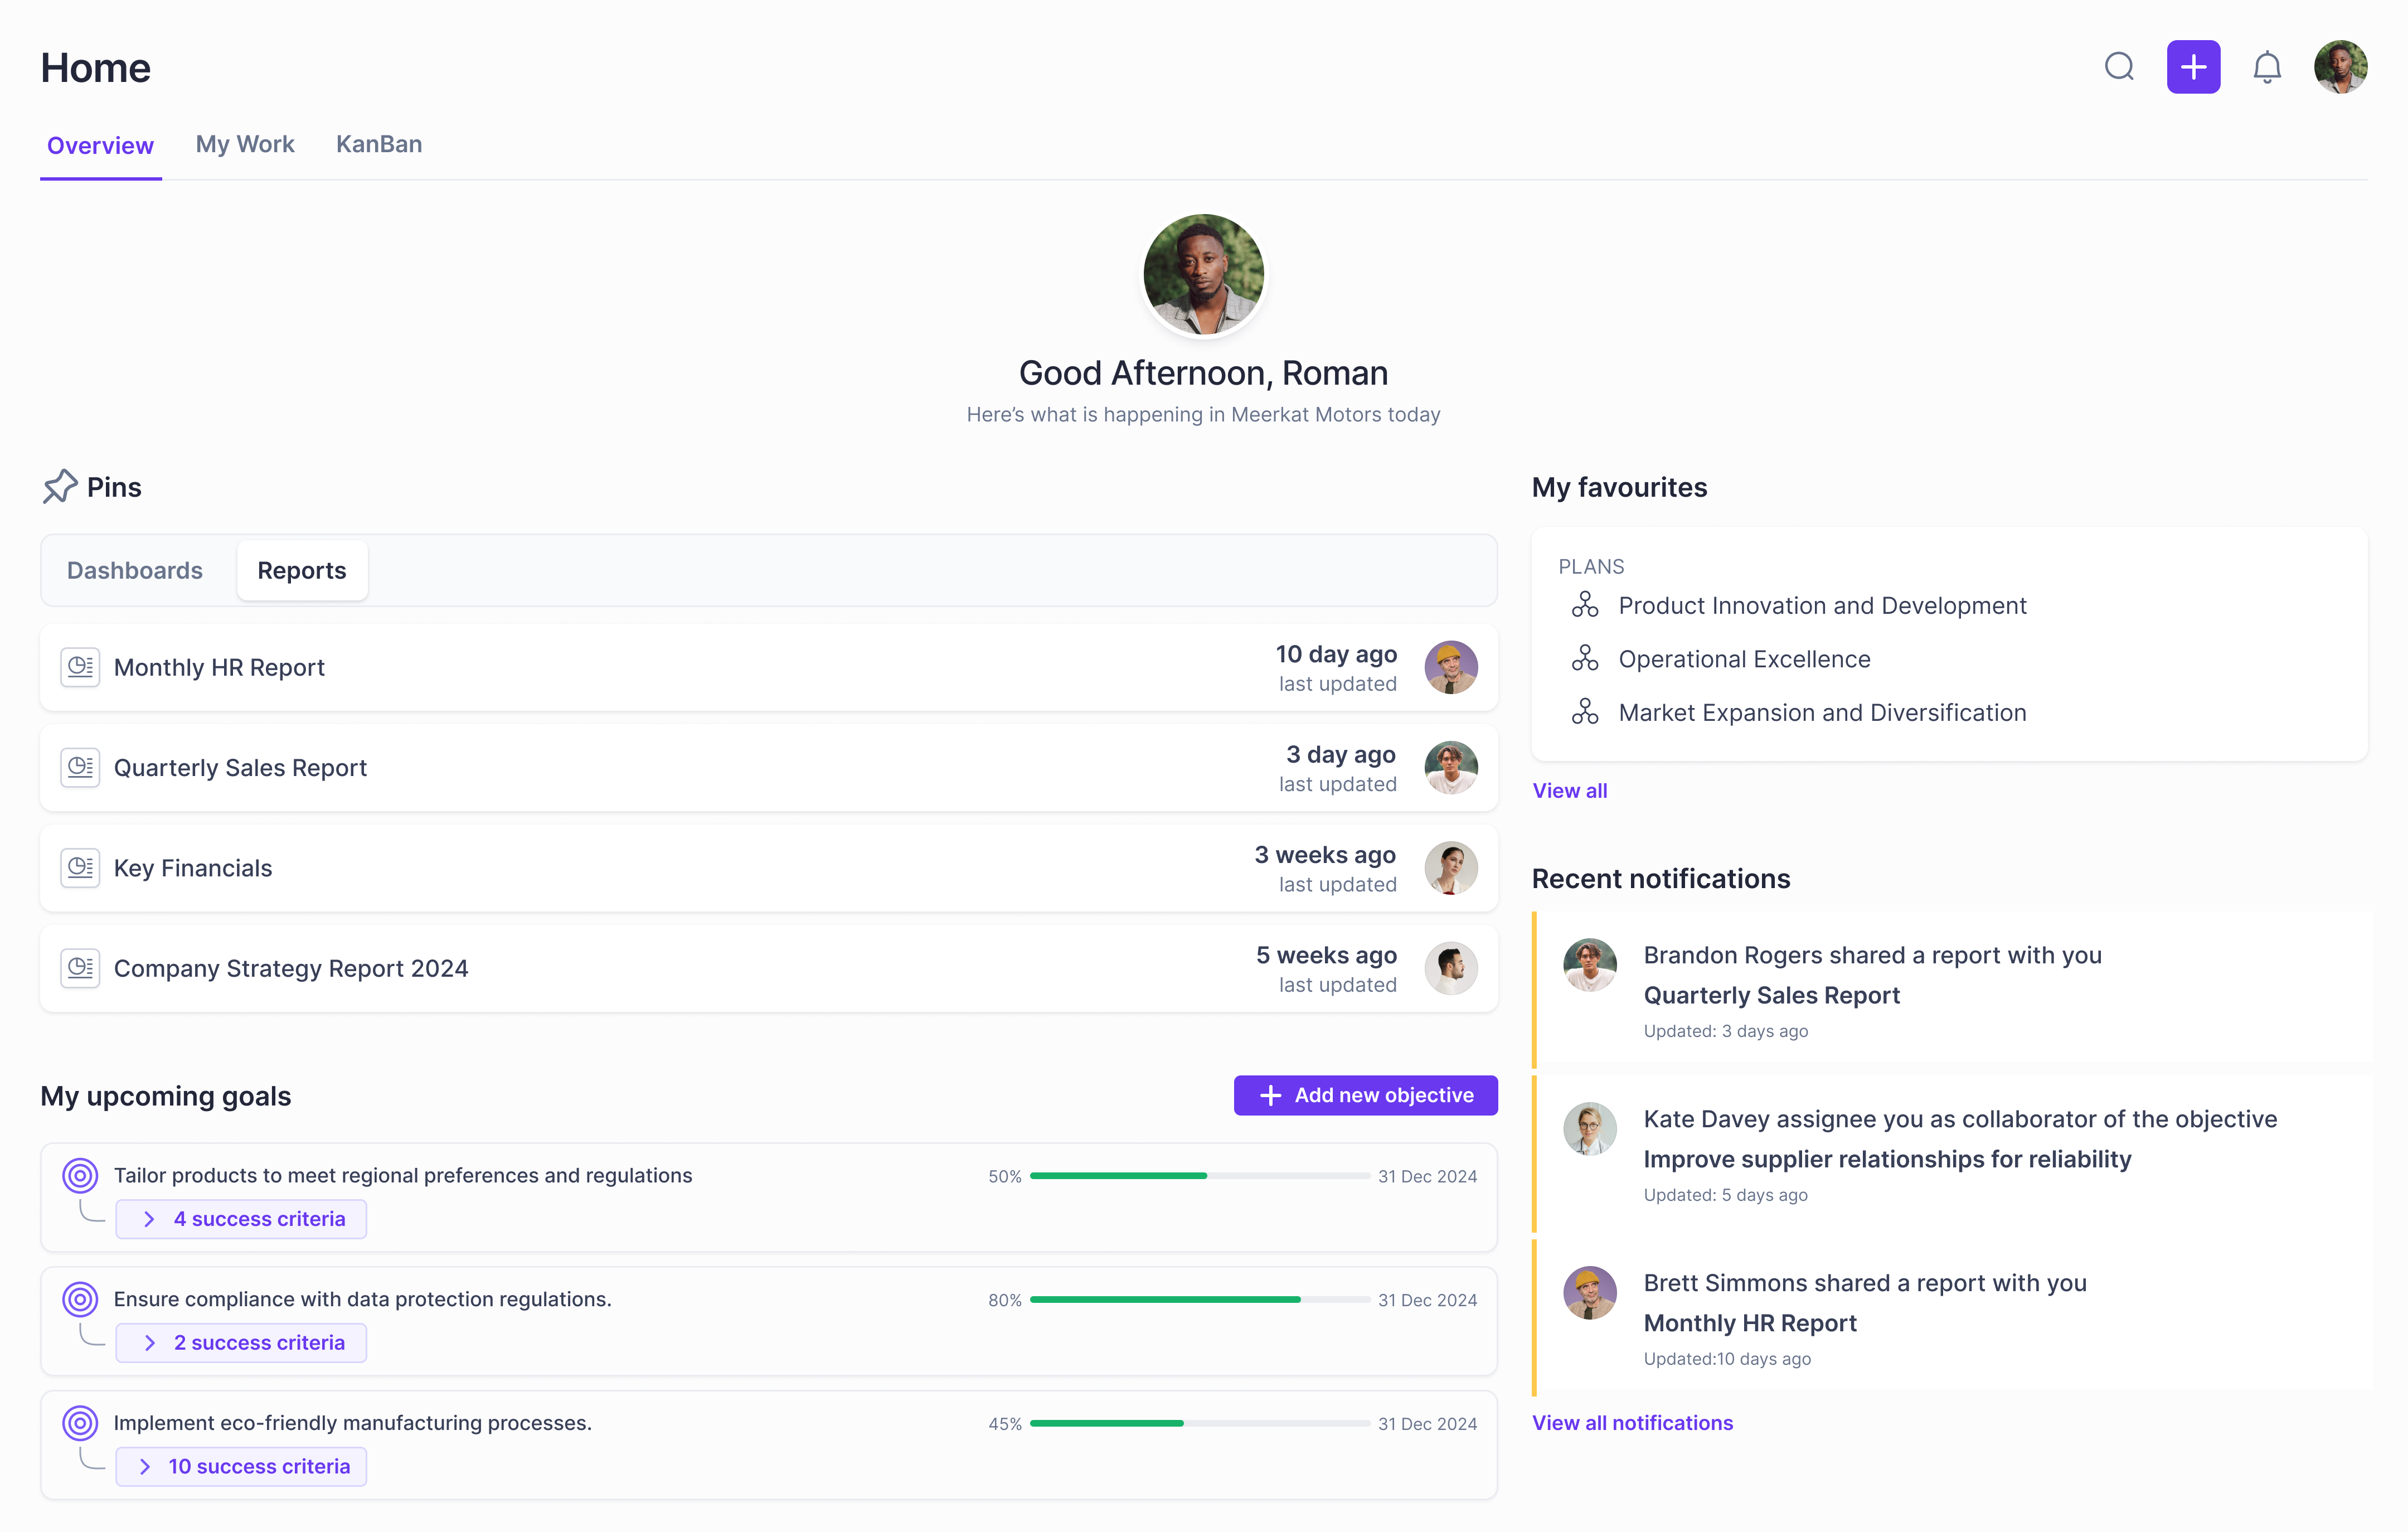
Task: Open the KanBan tab
Action: tap(379, 144)
